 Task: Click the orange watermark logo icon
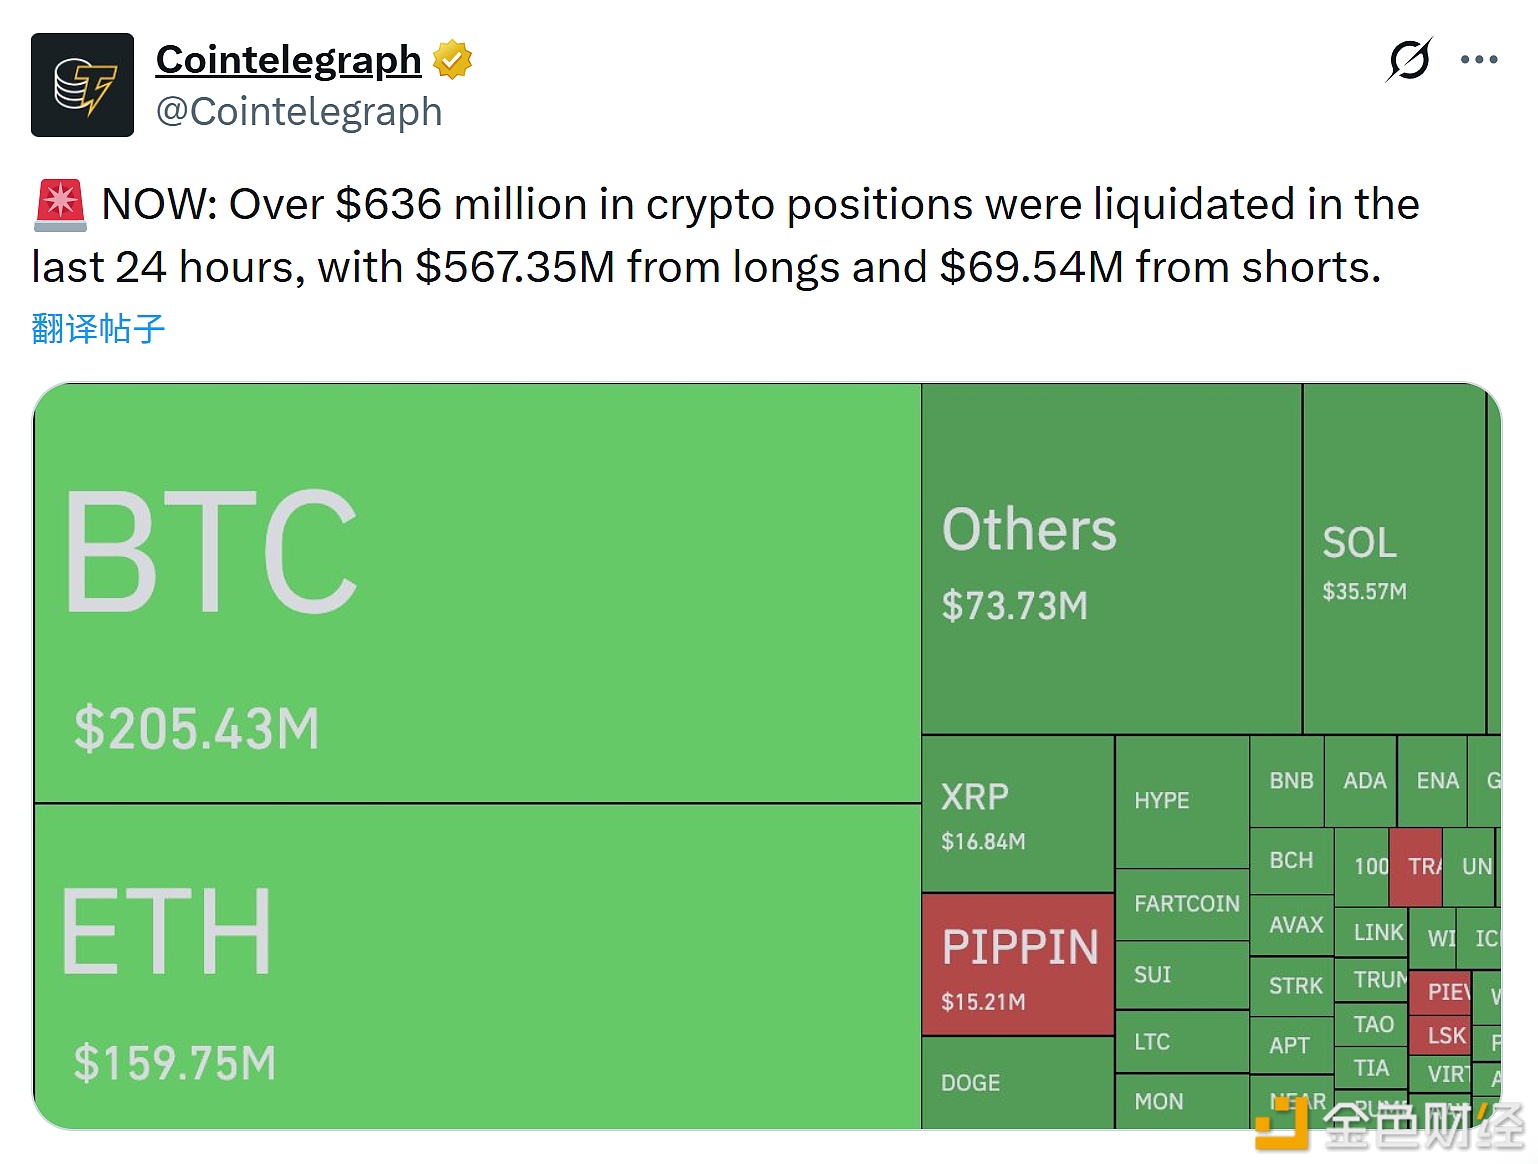1281,1126
